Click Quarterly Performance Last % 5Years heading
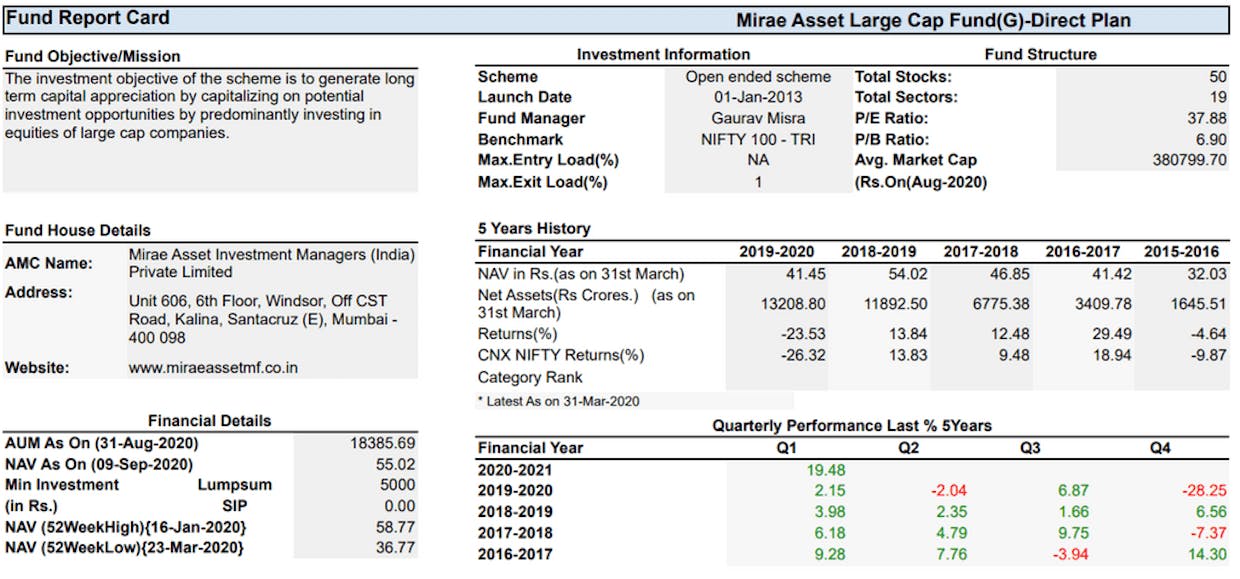Viewport: 1240px width, 579px height. (852, 426)
